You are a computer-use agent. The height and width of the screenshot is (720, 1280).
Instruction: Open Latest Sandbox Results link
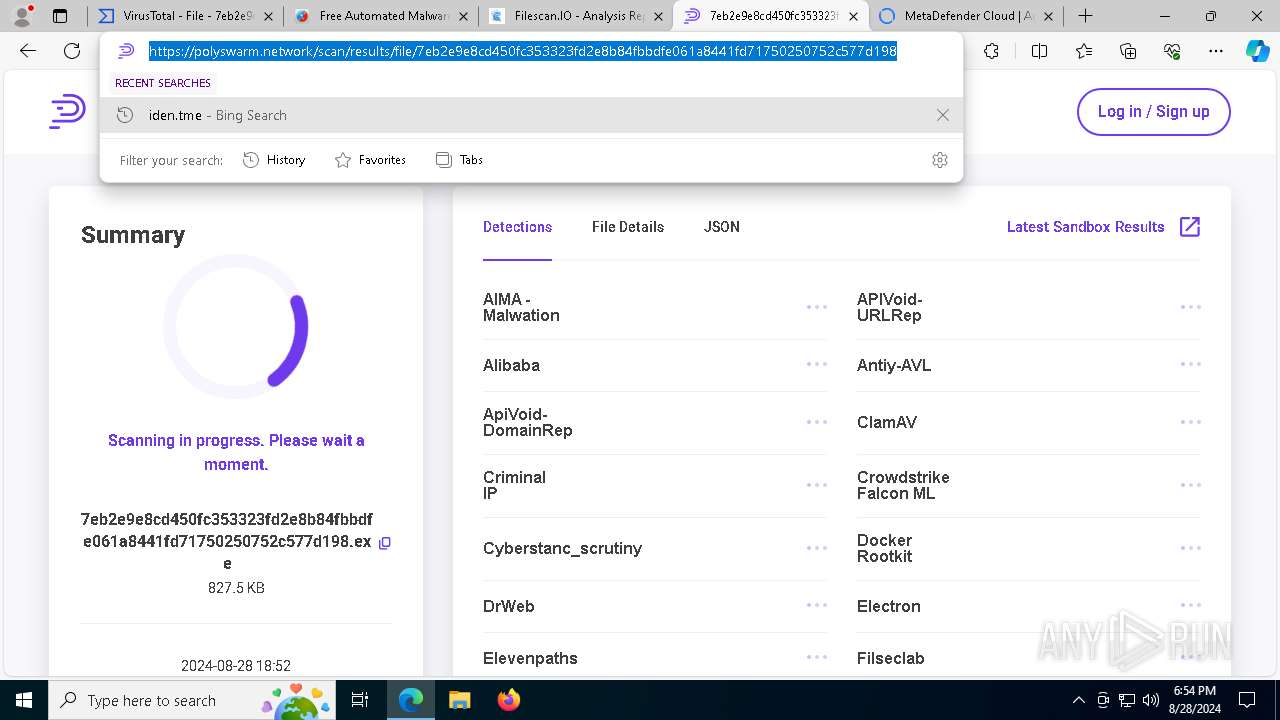point(1085,227)
